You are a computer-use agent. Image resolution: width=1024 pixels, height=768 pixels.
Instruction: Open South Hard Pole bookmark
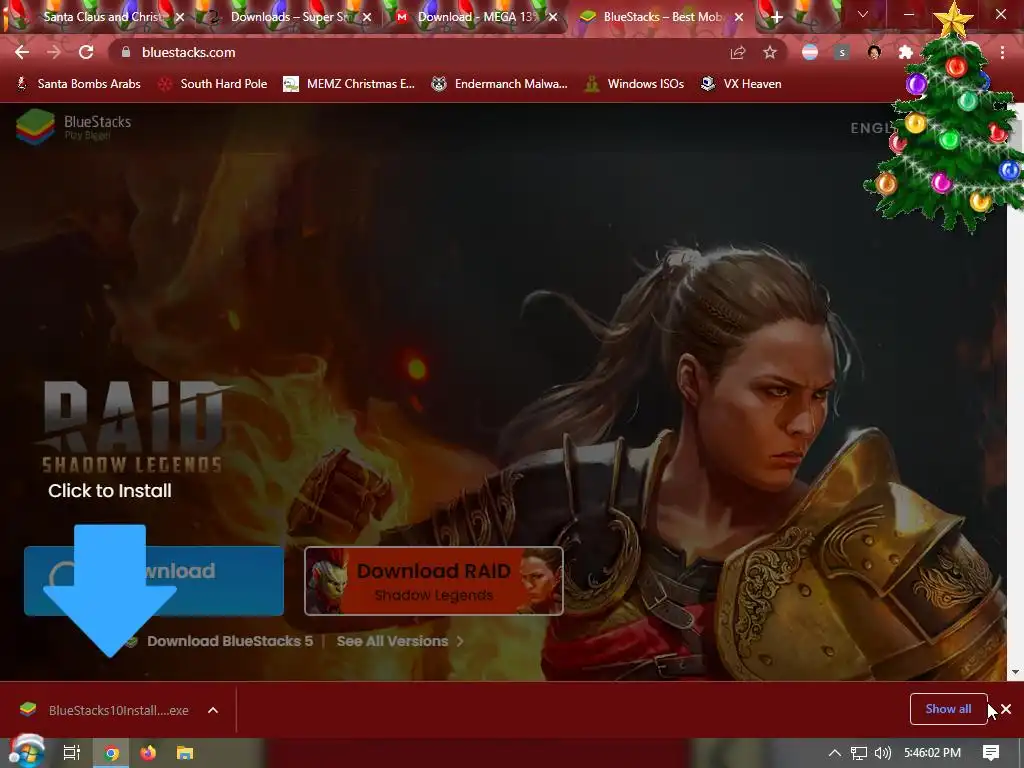tap(213, 84)
